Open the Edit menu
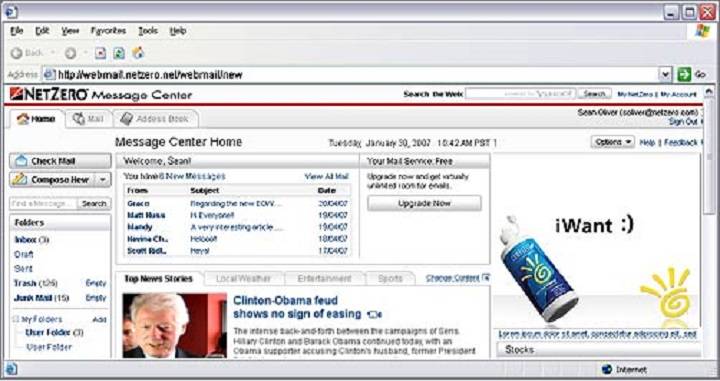 tap(42, 31)
